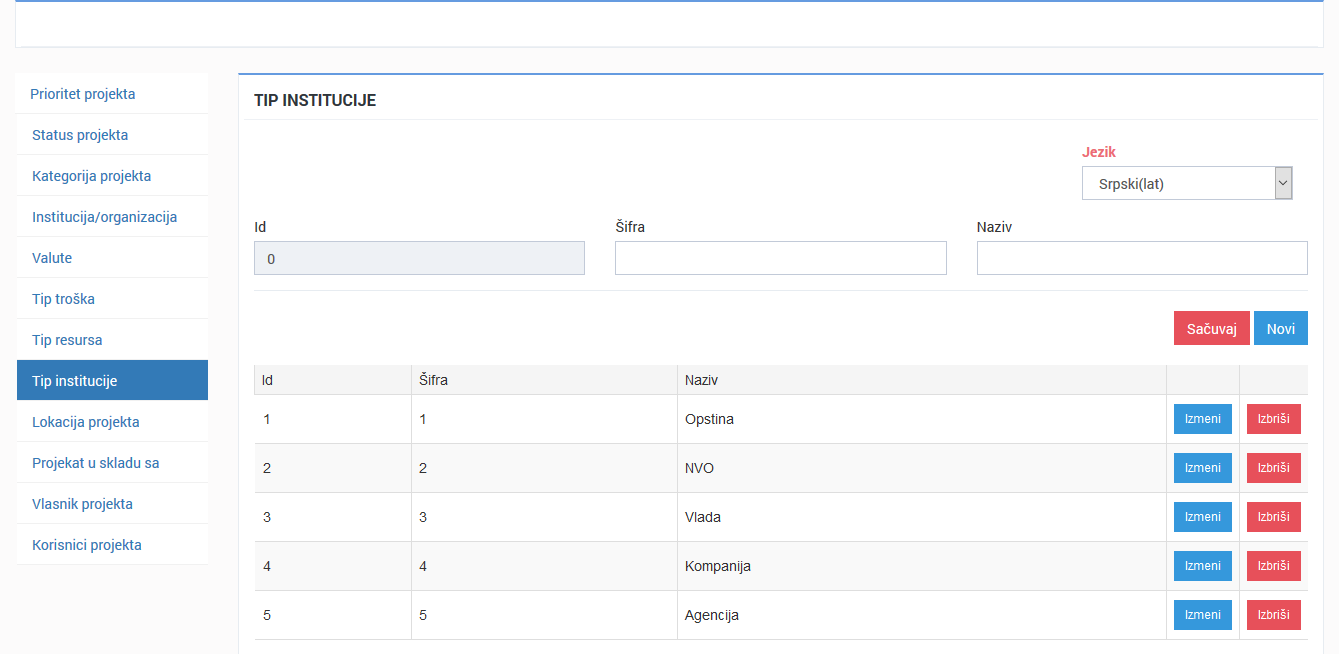1339x654 pixels.
Task: Open Institucija/organizacija page
Action: [x=104, y=217]
